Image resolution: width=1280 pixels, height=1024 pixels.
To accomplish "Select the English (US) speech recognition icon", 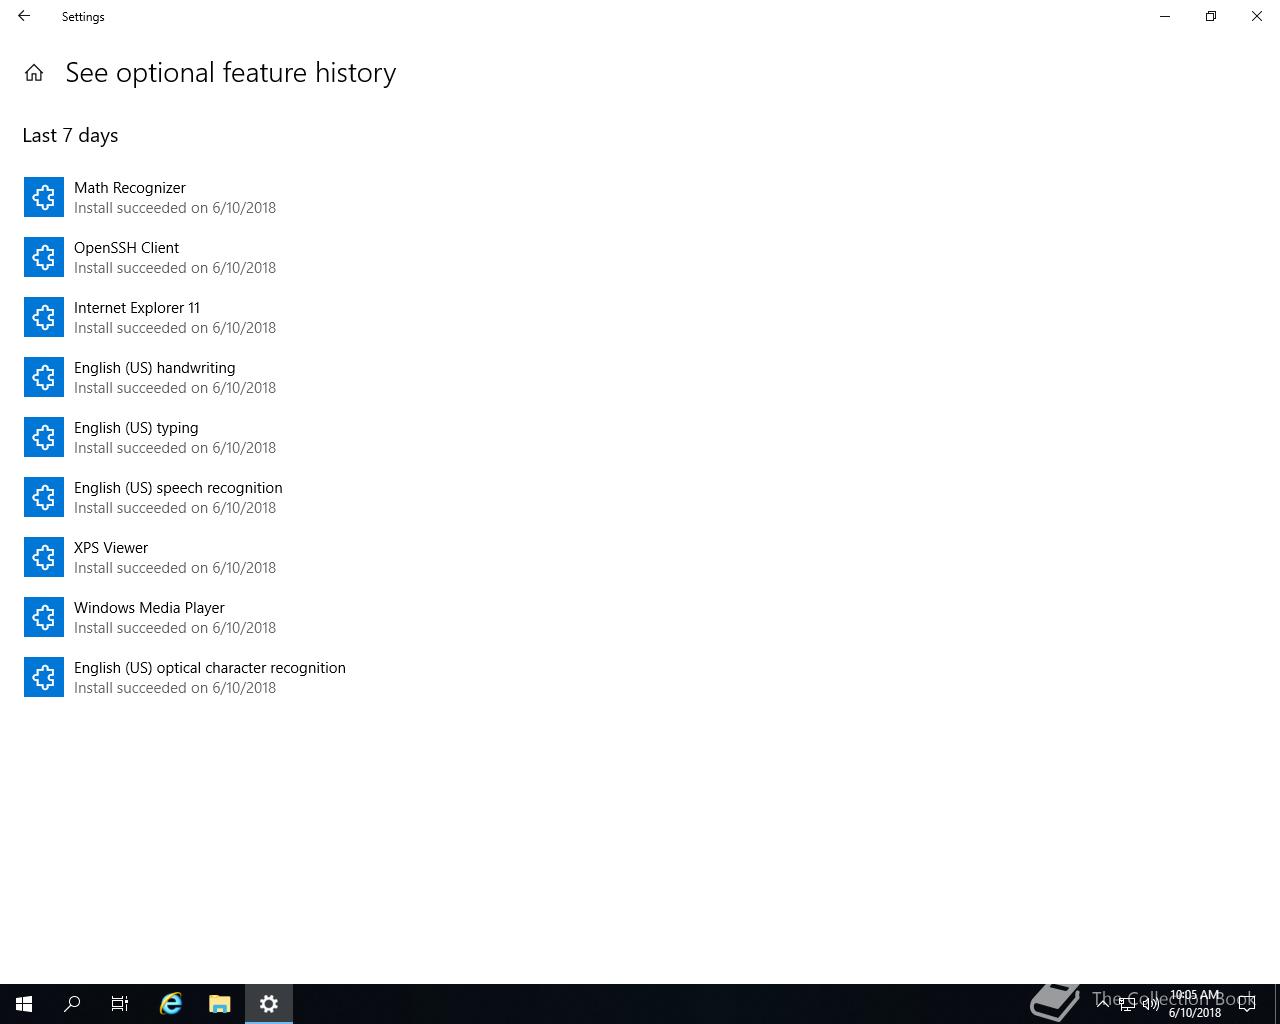I will pos(44,497).
